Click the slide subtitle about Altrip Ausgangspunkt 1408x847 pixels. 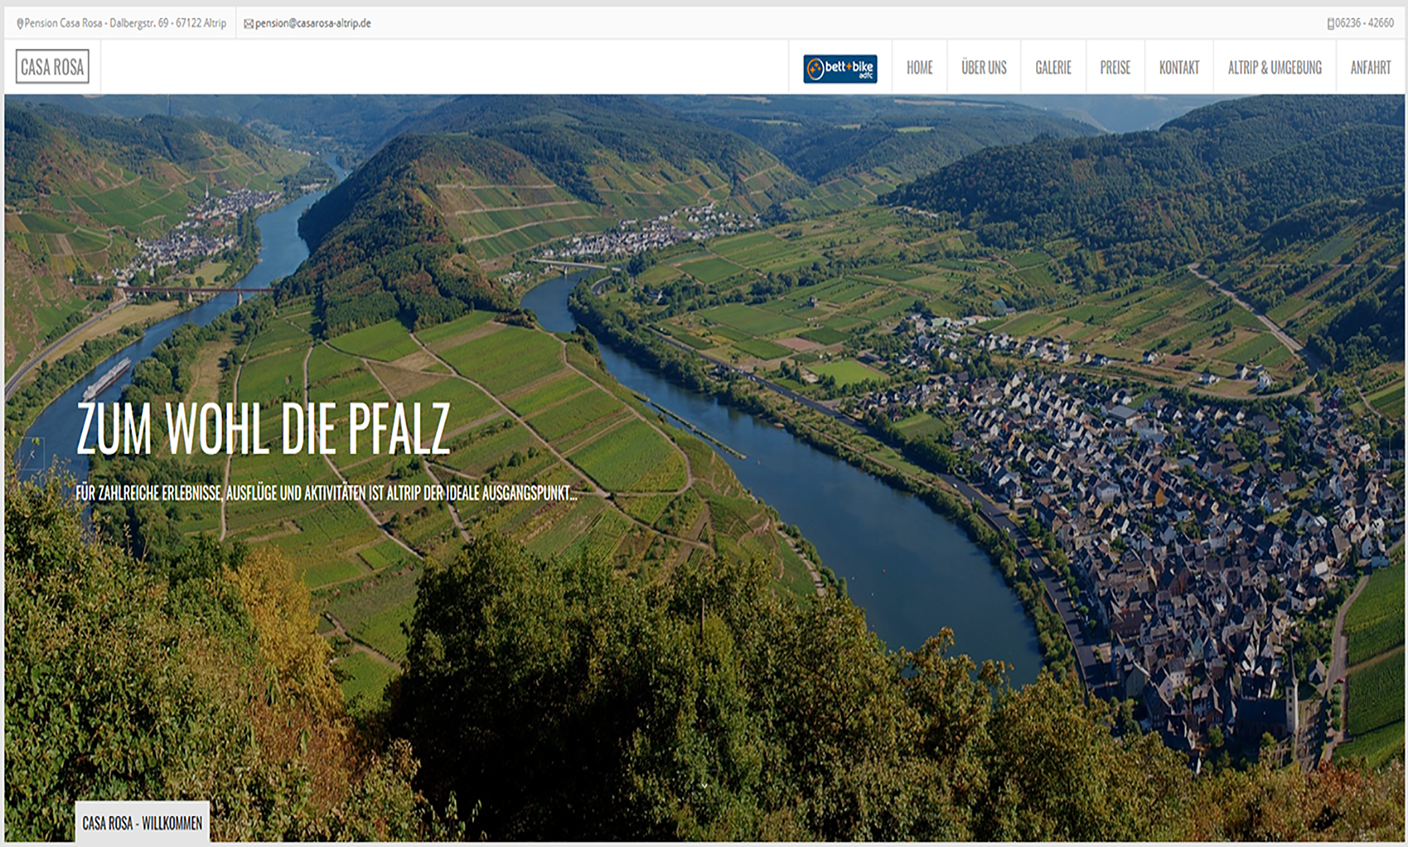coord(327,493)
